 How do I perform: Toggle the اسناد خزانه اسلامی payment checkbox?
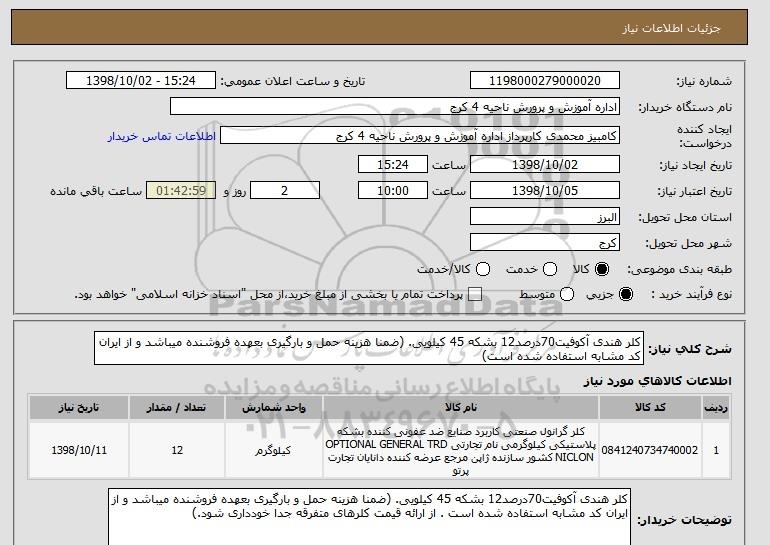(475, 294)
